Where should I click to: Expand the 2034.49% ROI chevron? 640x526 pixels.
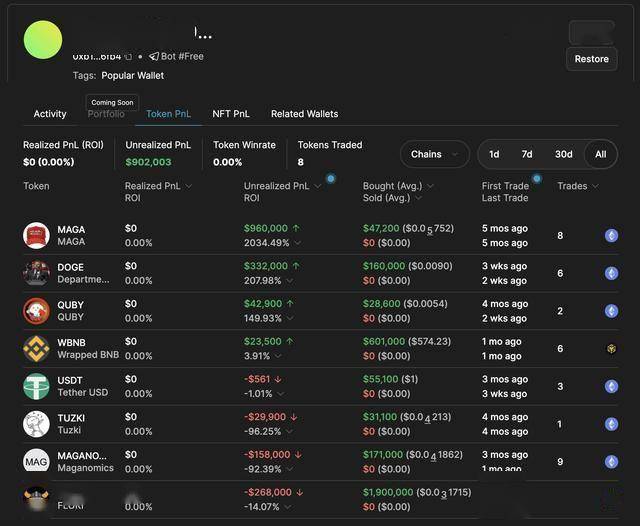298,243
